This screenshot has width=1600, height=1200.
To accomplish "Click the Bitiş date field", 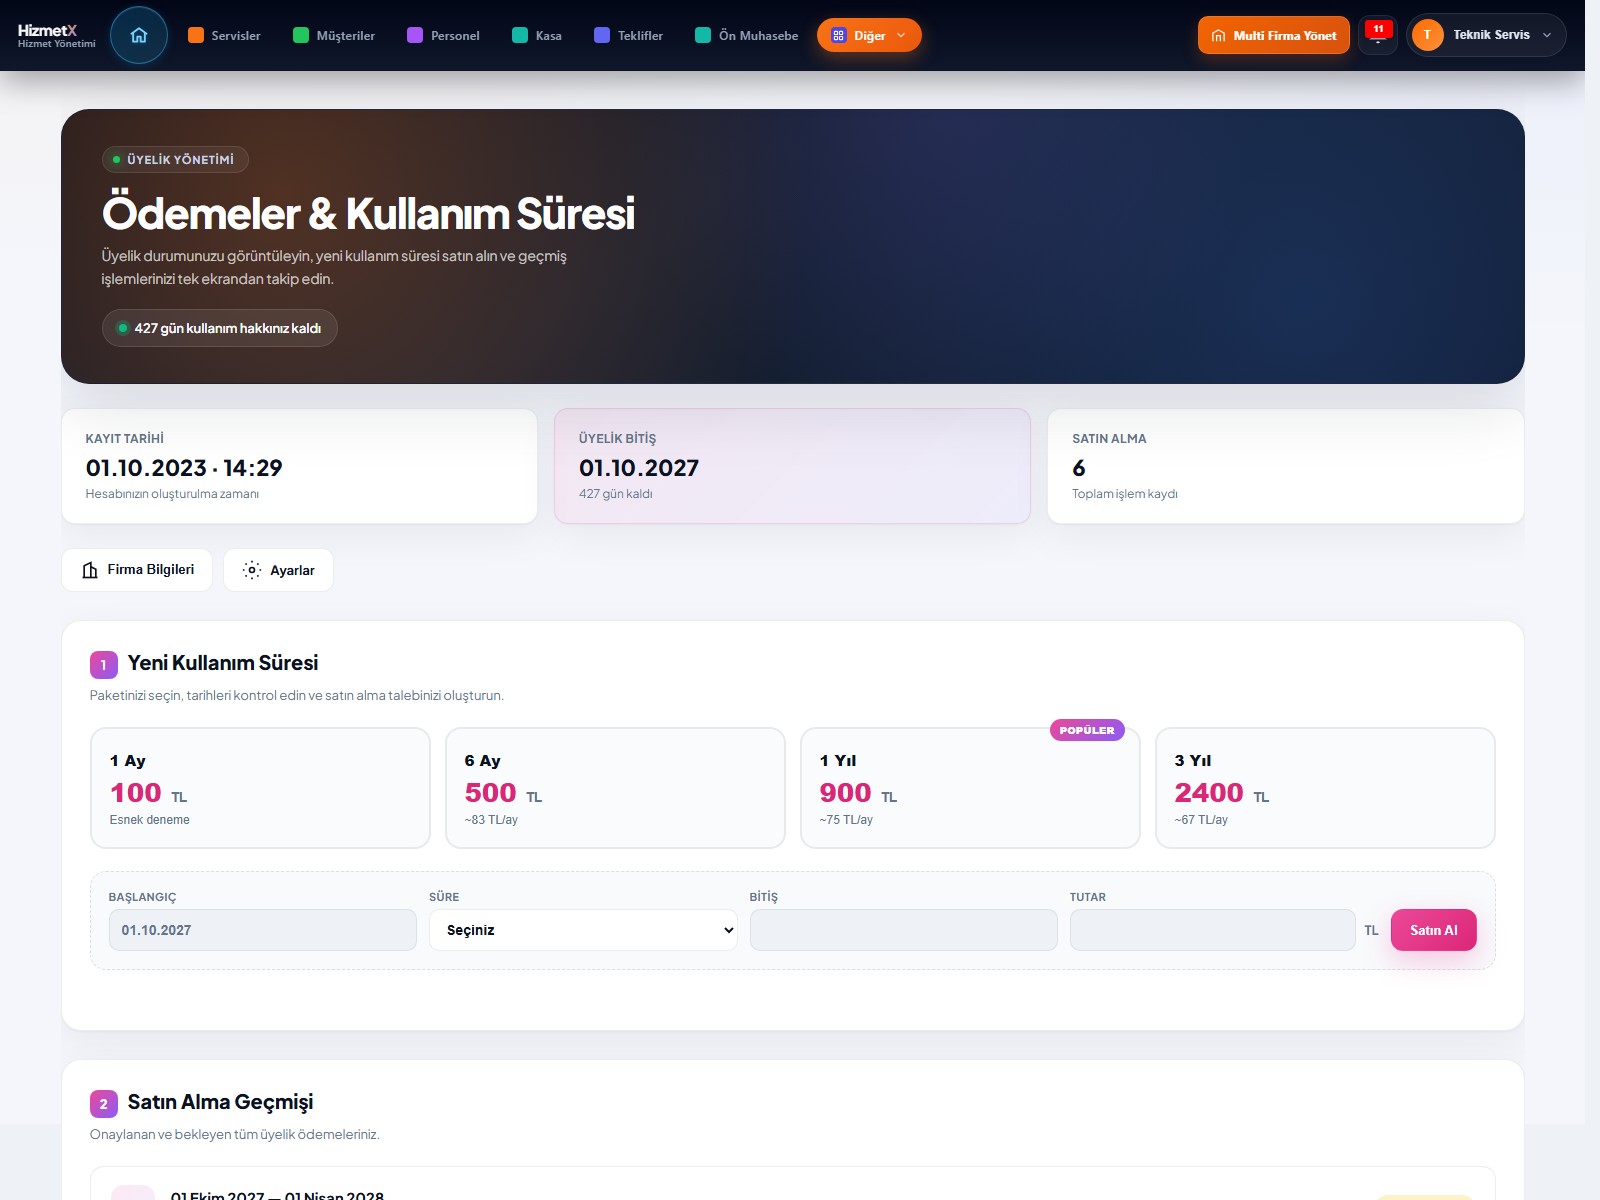I will click(903, 930).
